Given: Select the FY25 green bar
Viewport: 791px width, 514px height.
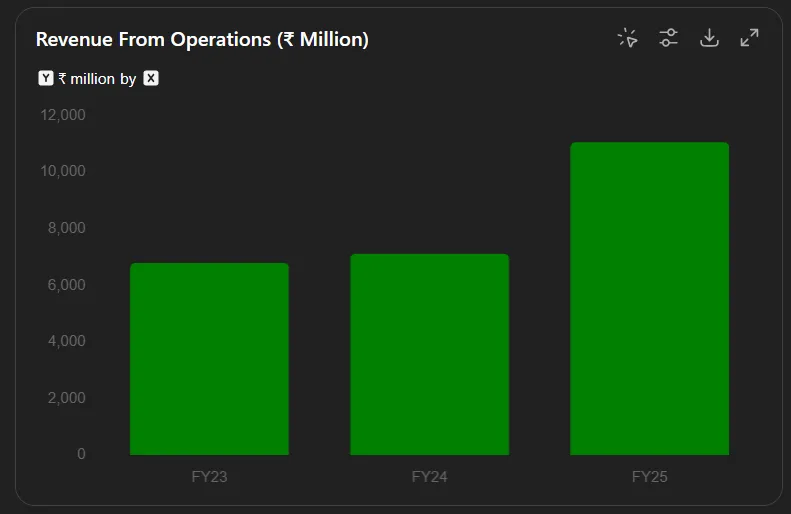Looking at the screenshot, I should [x=649, y=298].
